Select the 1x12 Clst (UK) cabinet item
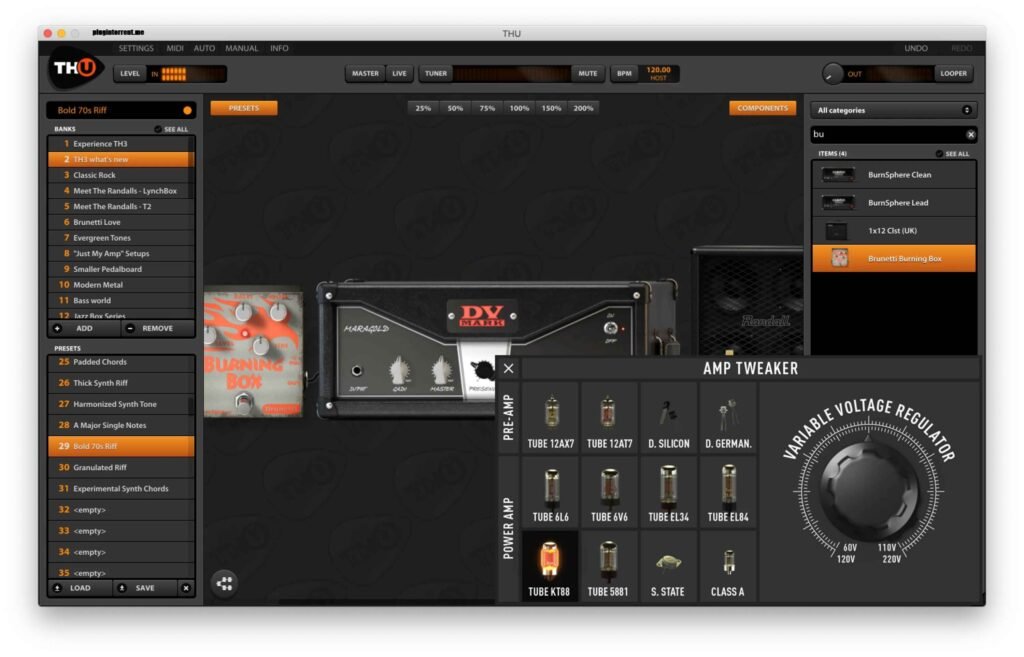This screenshot has height=657, width=1024. click(x=894, y=231)
